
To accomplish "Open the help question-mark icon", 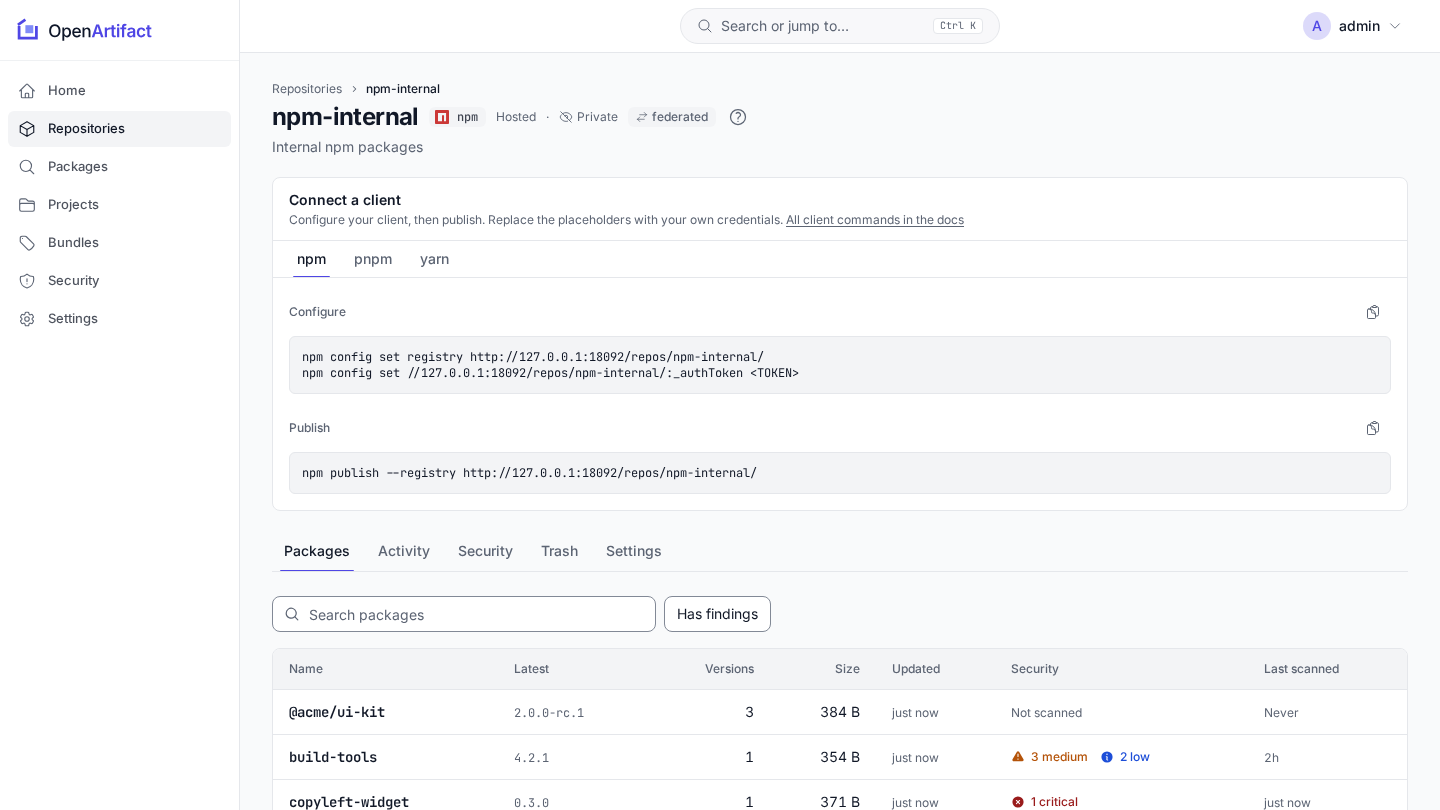I will tap(738, 117).
